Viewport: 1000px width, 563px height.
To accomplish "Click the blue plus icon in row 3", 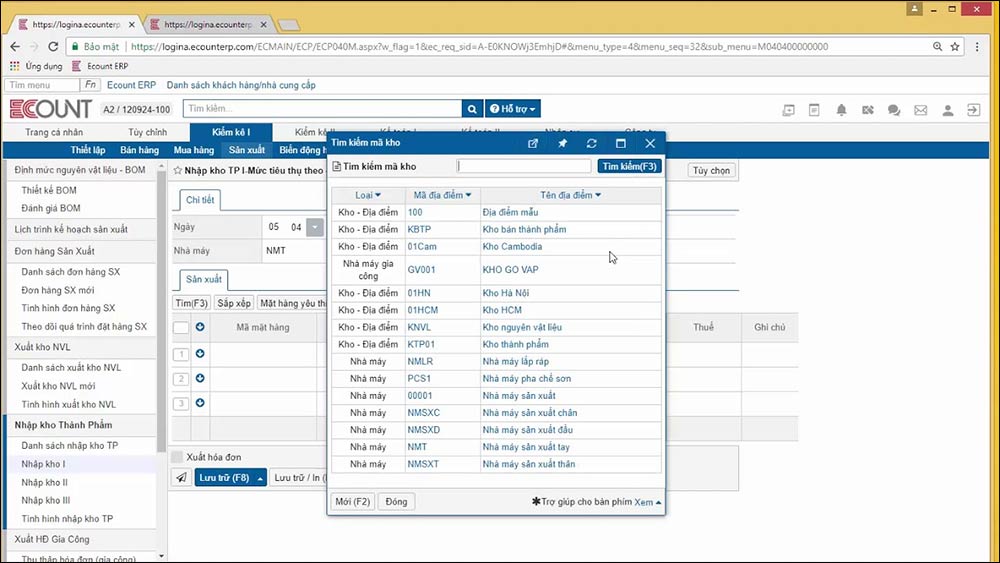I will point(200,403).
